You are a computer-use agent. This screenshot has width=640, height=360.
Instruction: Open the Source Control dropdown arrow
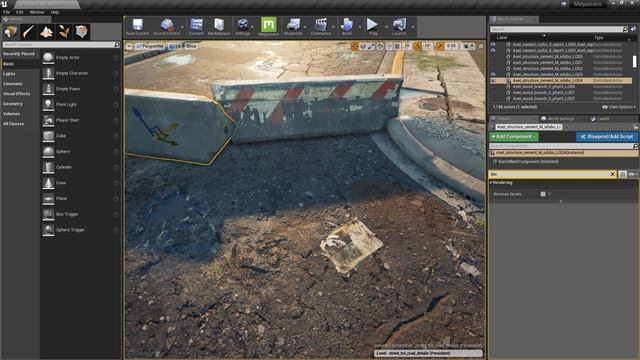pyautogui.click(x=182, y=27)
